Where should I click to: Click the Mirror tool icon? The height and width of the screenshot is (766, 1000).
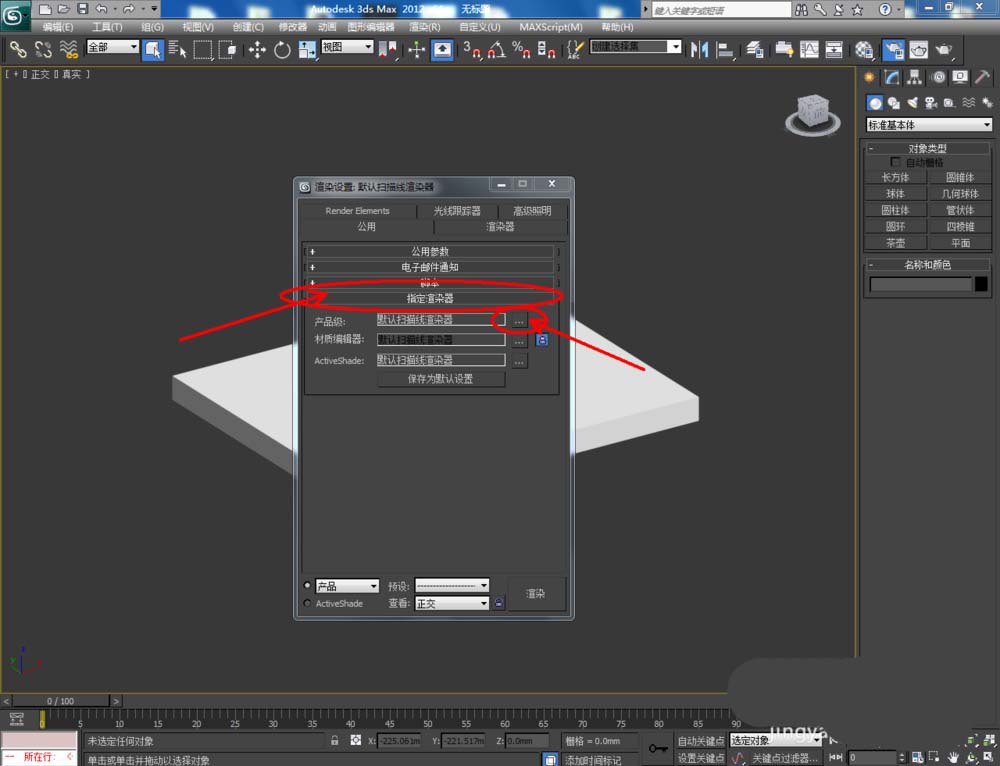point(699,49)
